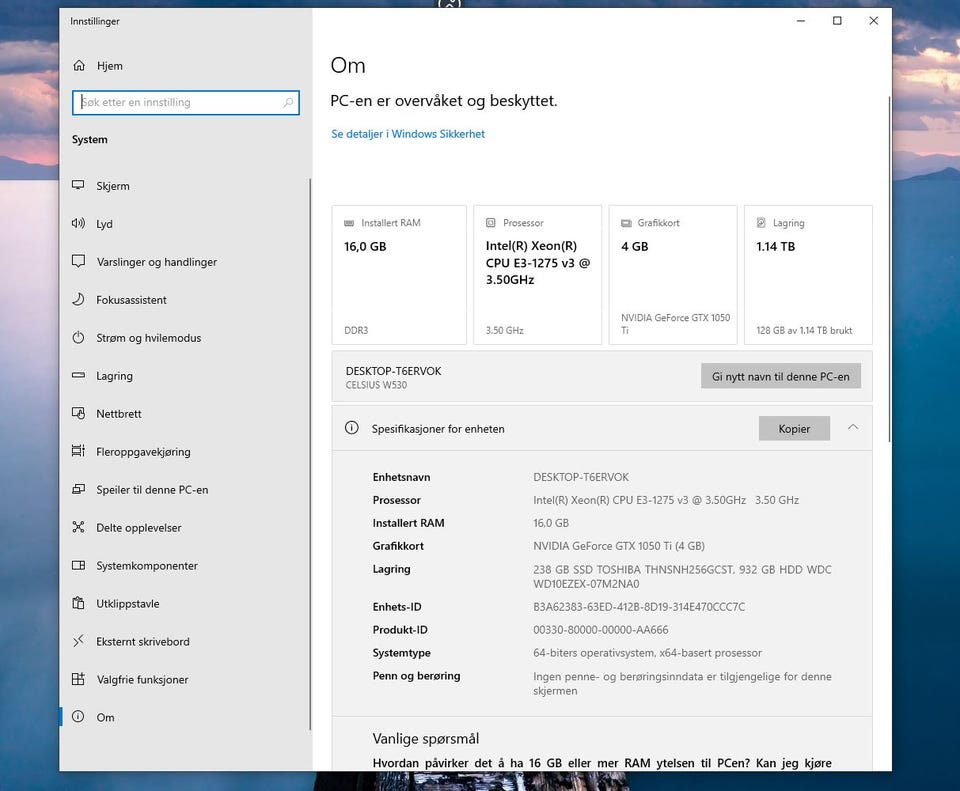This screenshot has width=960, height=791.
Task: Select Systemkomponenter in the sidebar
Action: [x=146, y=566]
